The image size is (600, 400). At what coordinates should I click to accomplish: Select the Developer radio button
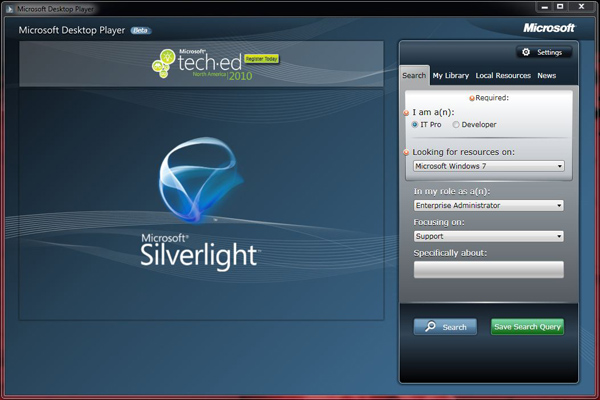pos(456,124)
